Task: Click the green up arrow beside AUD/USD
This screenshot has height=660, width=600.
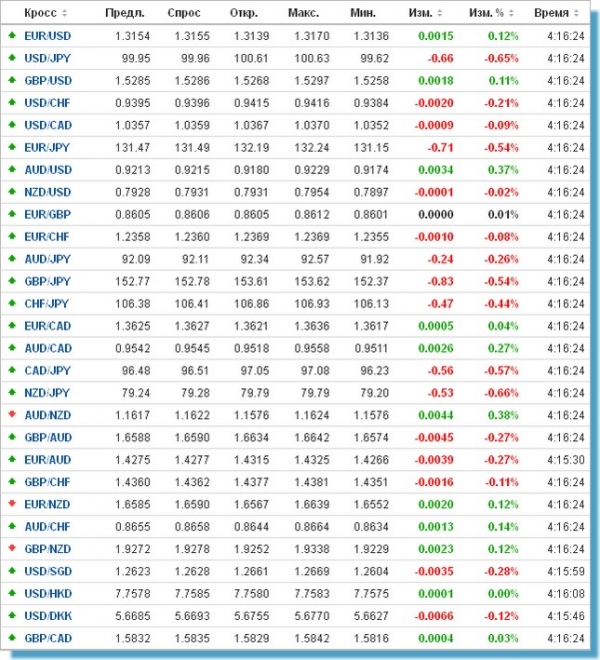Action: (12, 169)
